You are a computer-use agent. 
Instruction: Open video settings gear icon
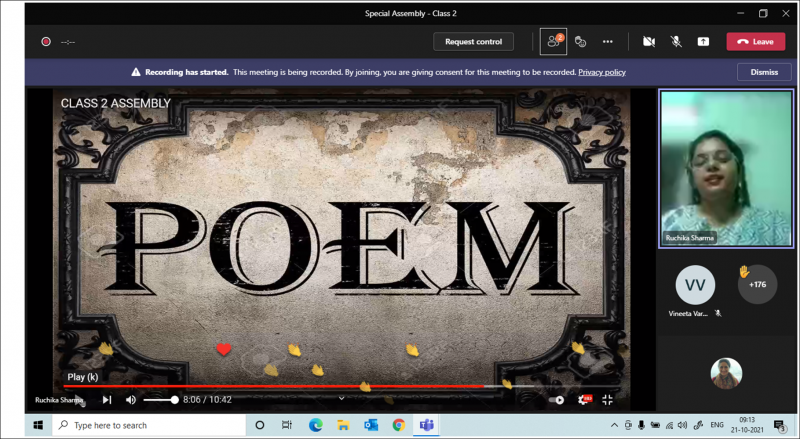tap(583, 400)
